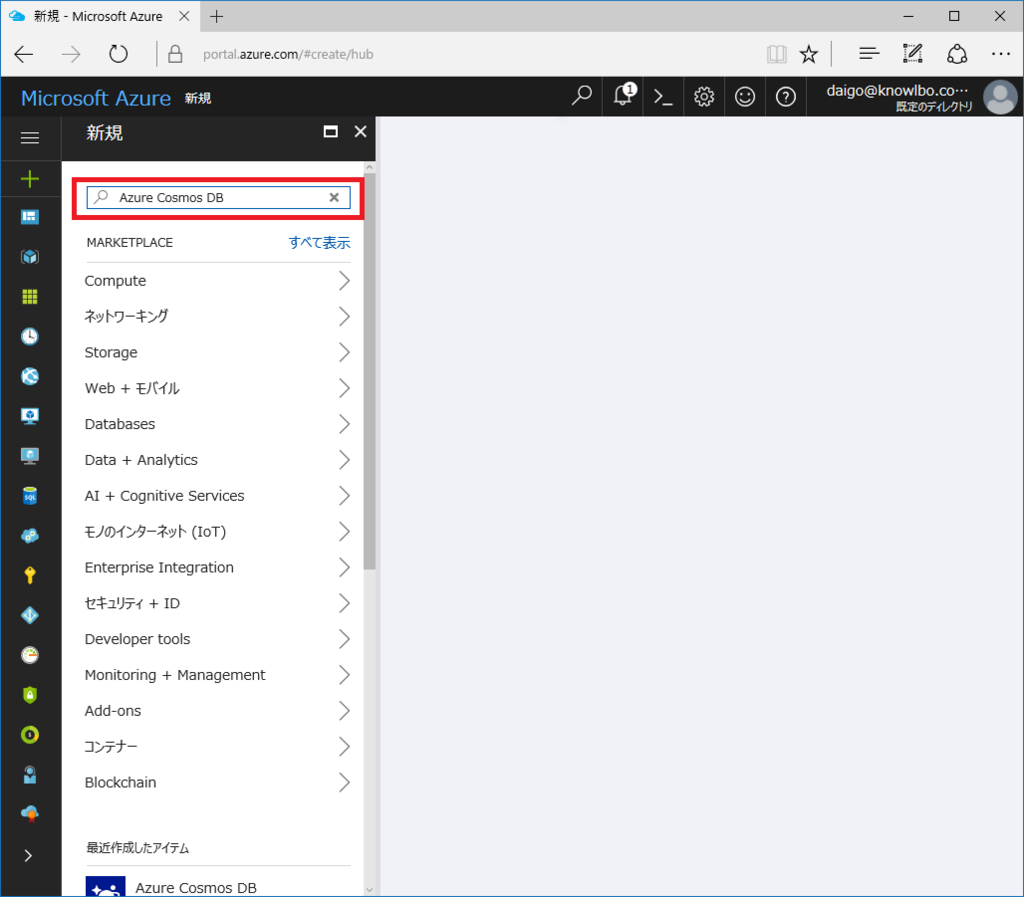
Task: Click the Microsoft Azure logo link
Action: pyautogui.click(x=96, y=98)
